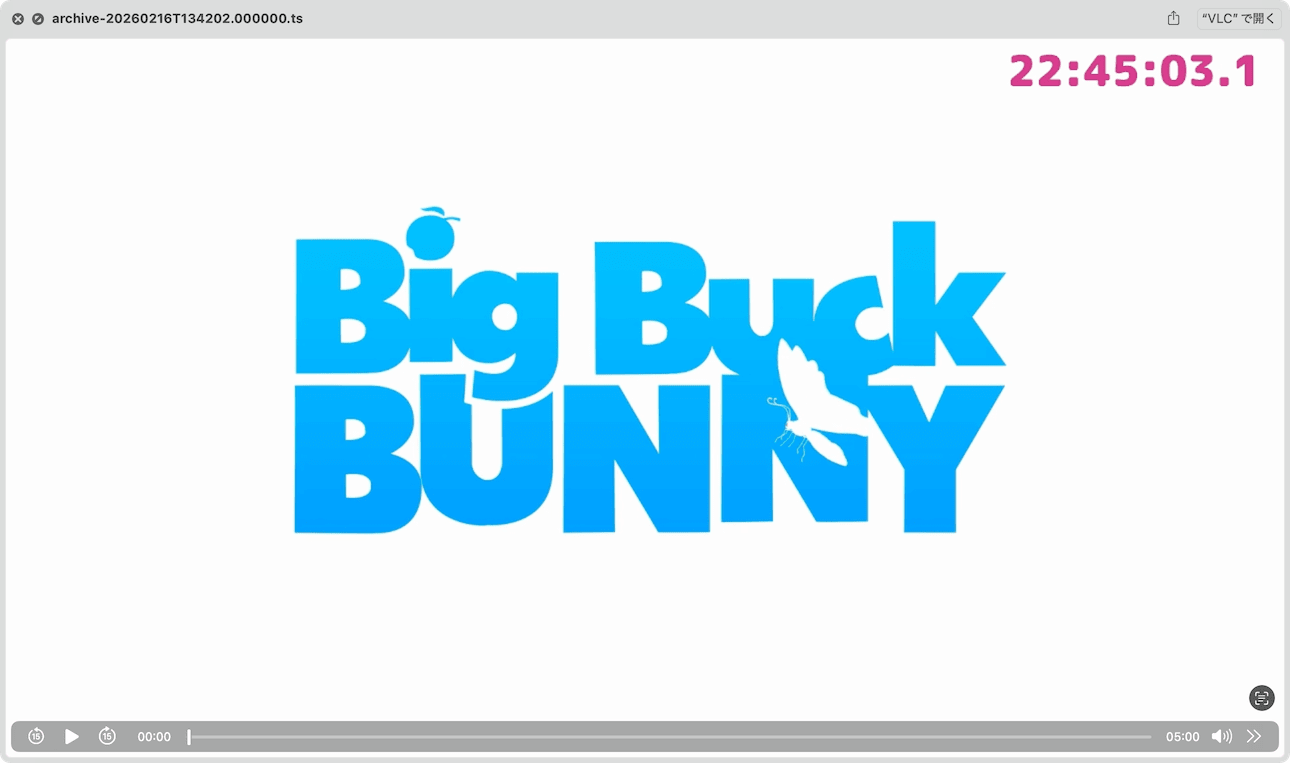Skip forward 15 seconds
Viewport: 1290px width, 763px height.
(x=107, y=736)
